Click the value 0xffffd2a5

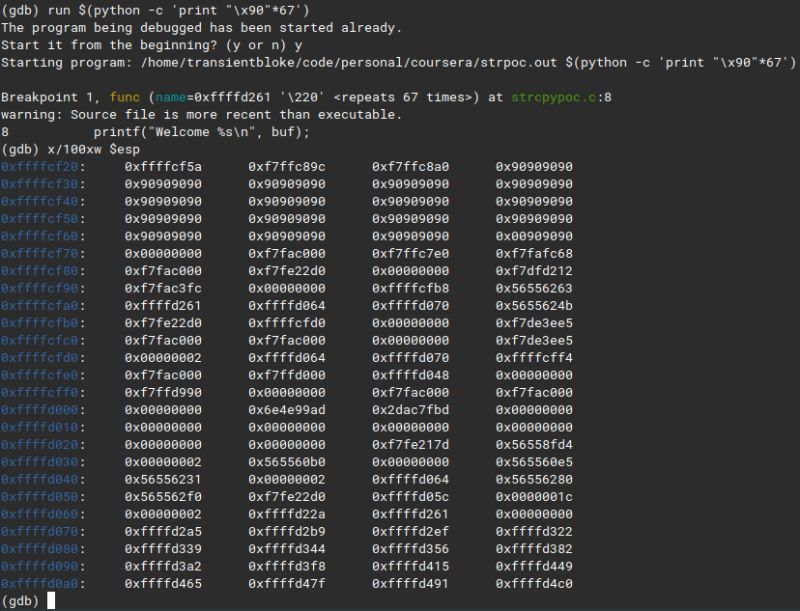click(x=163, y=531)
